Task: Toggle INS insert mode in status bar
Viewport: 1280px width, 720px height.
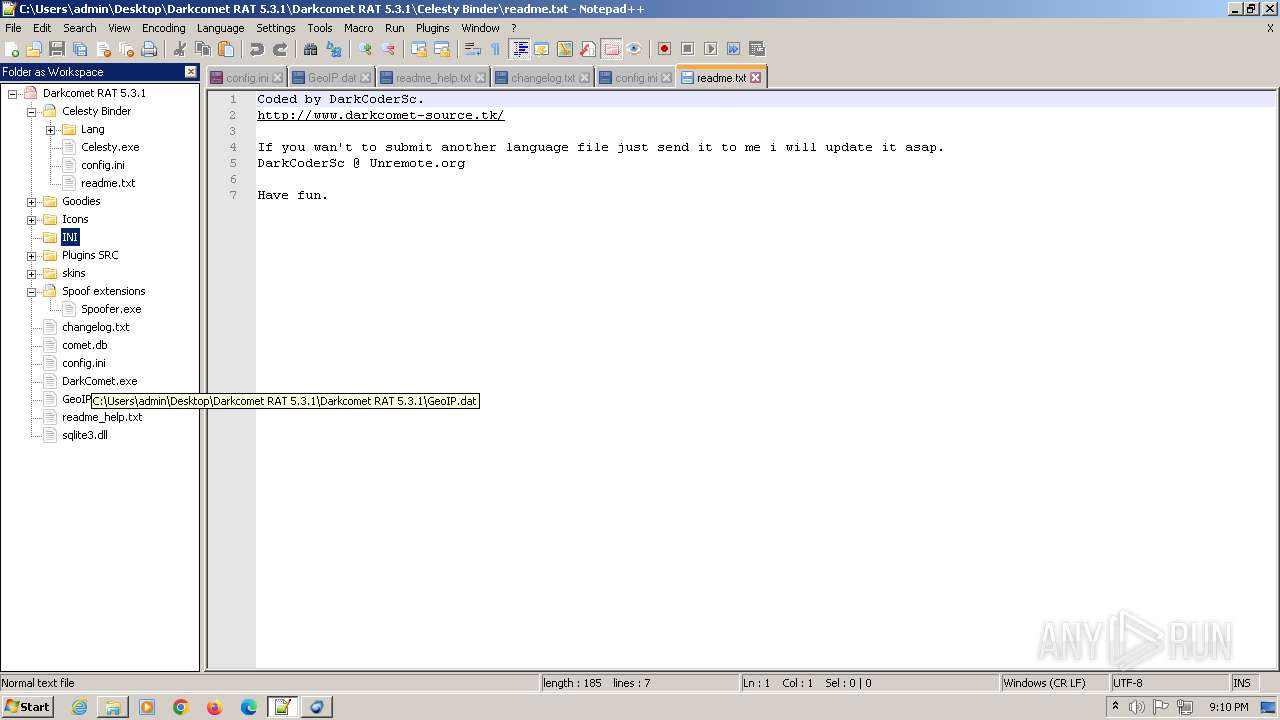Action: (x=1242, y=683)
